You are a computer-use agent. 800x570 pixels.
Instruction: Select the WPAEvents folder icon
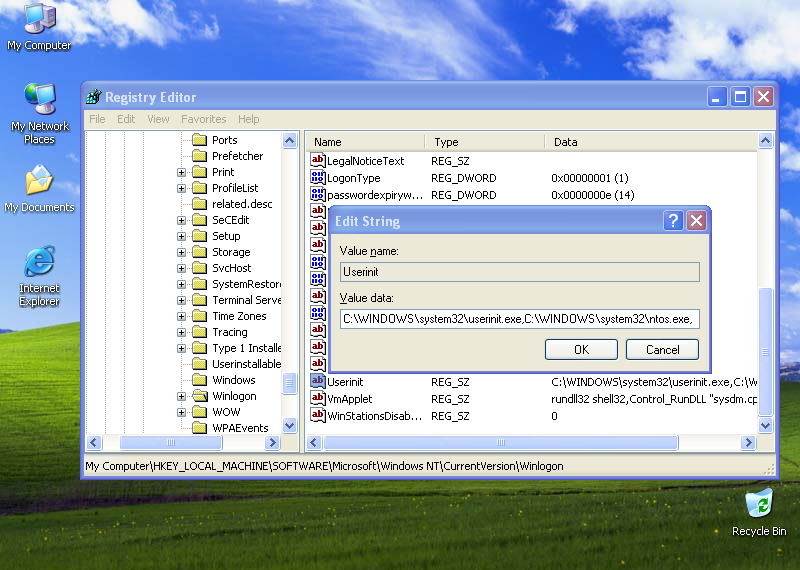(x=199, y=428)
